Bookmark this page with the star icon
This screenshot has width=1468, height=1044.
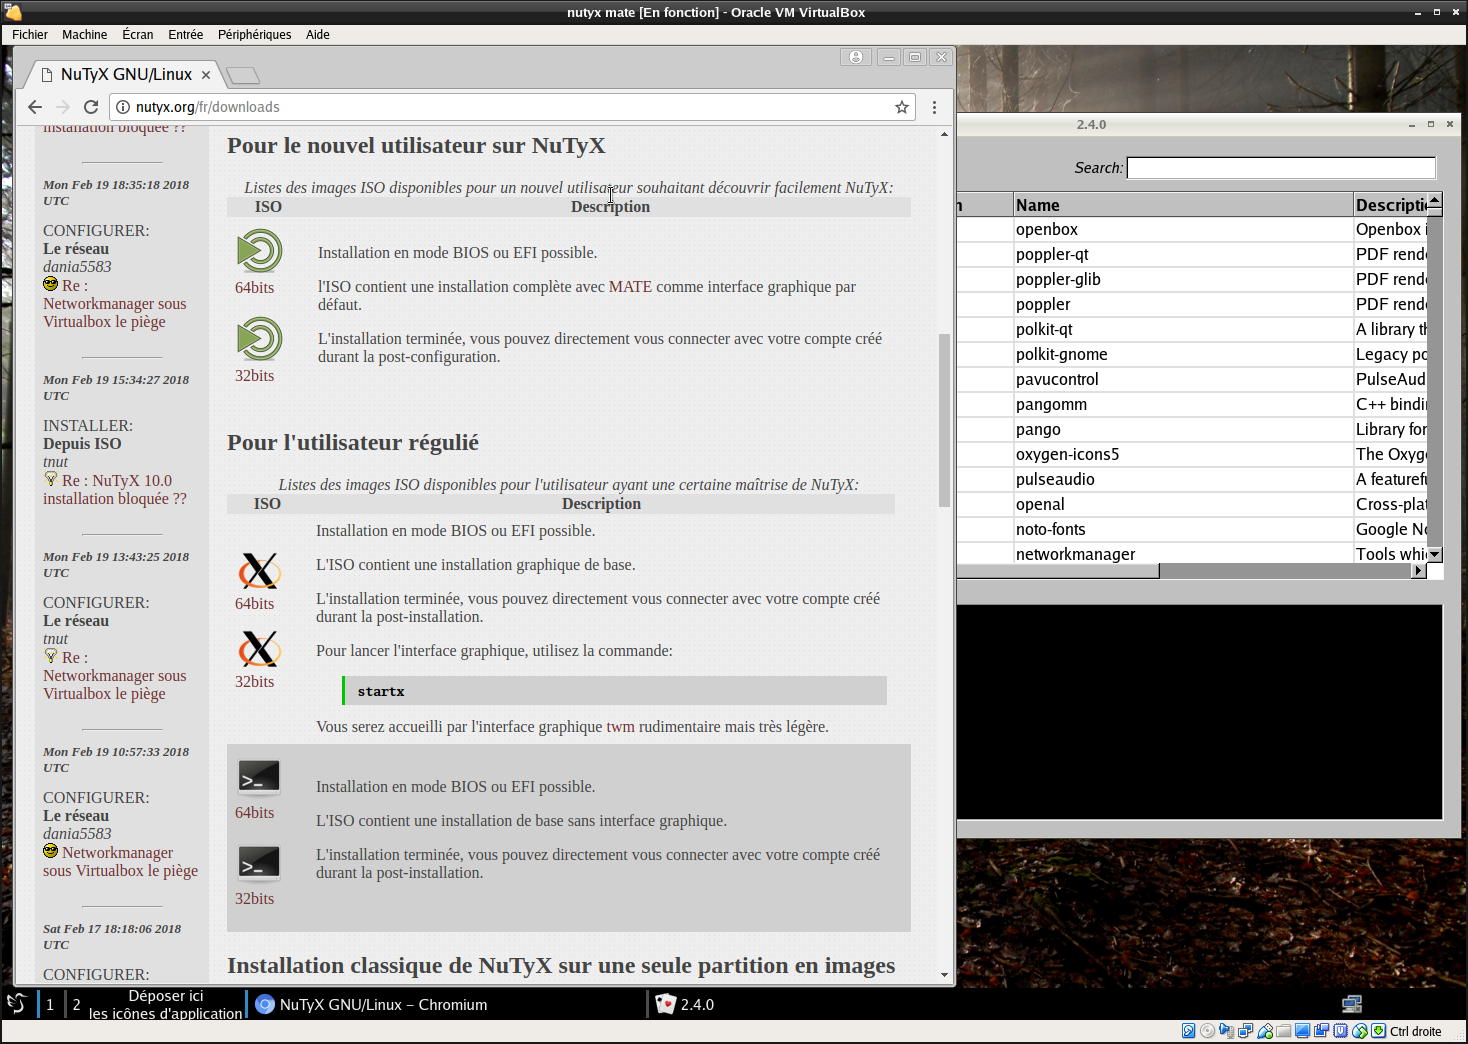[x=902, y=107]
